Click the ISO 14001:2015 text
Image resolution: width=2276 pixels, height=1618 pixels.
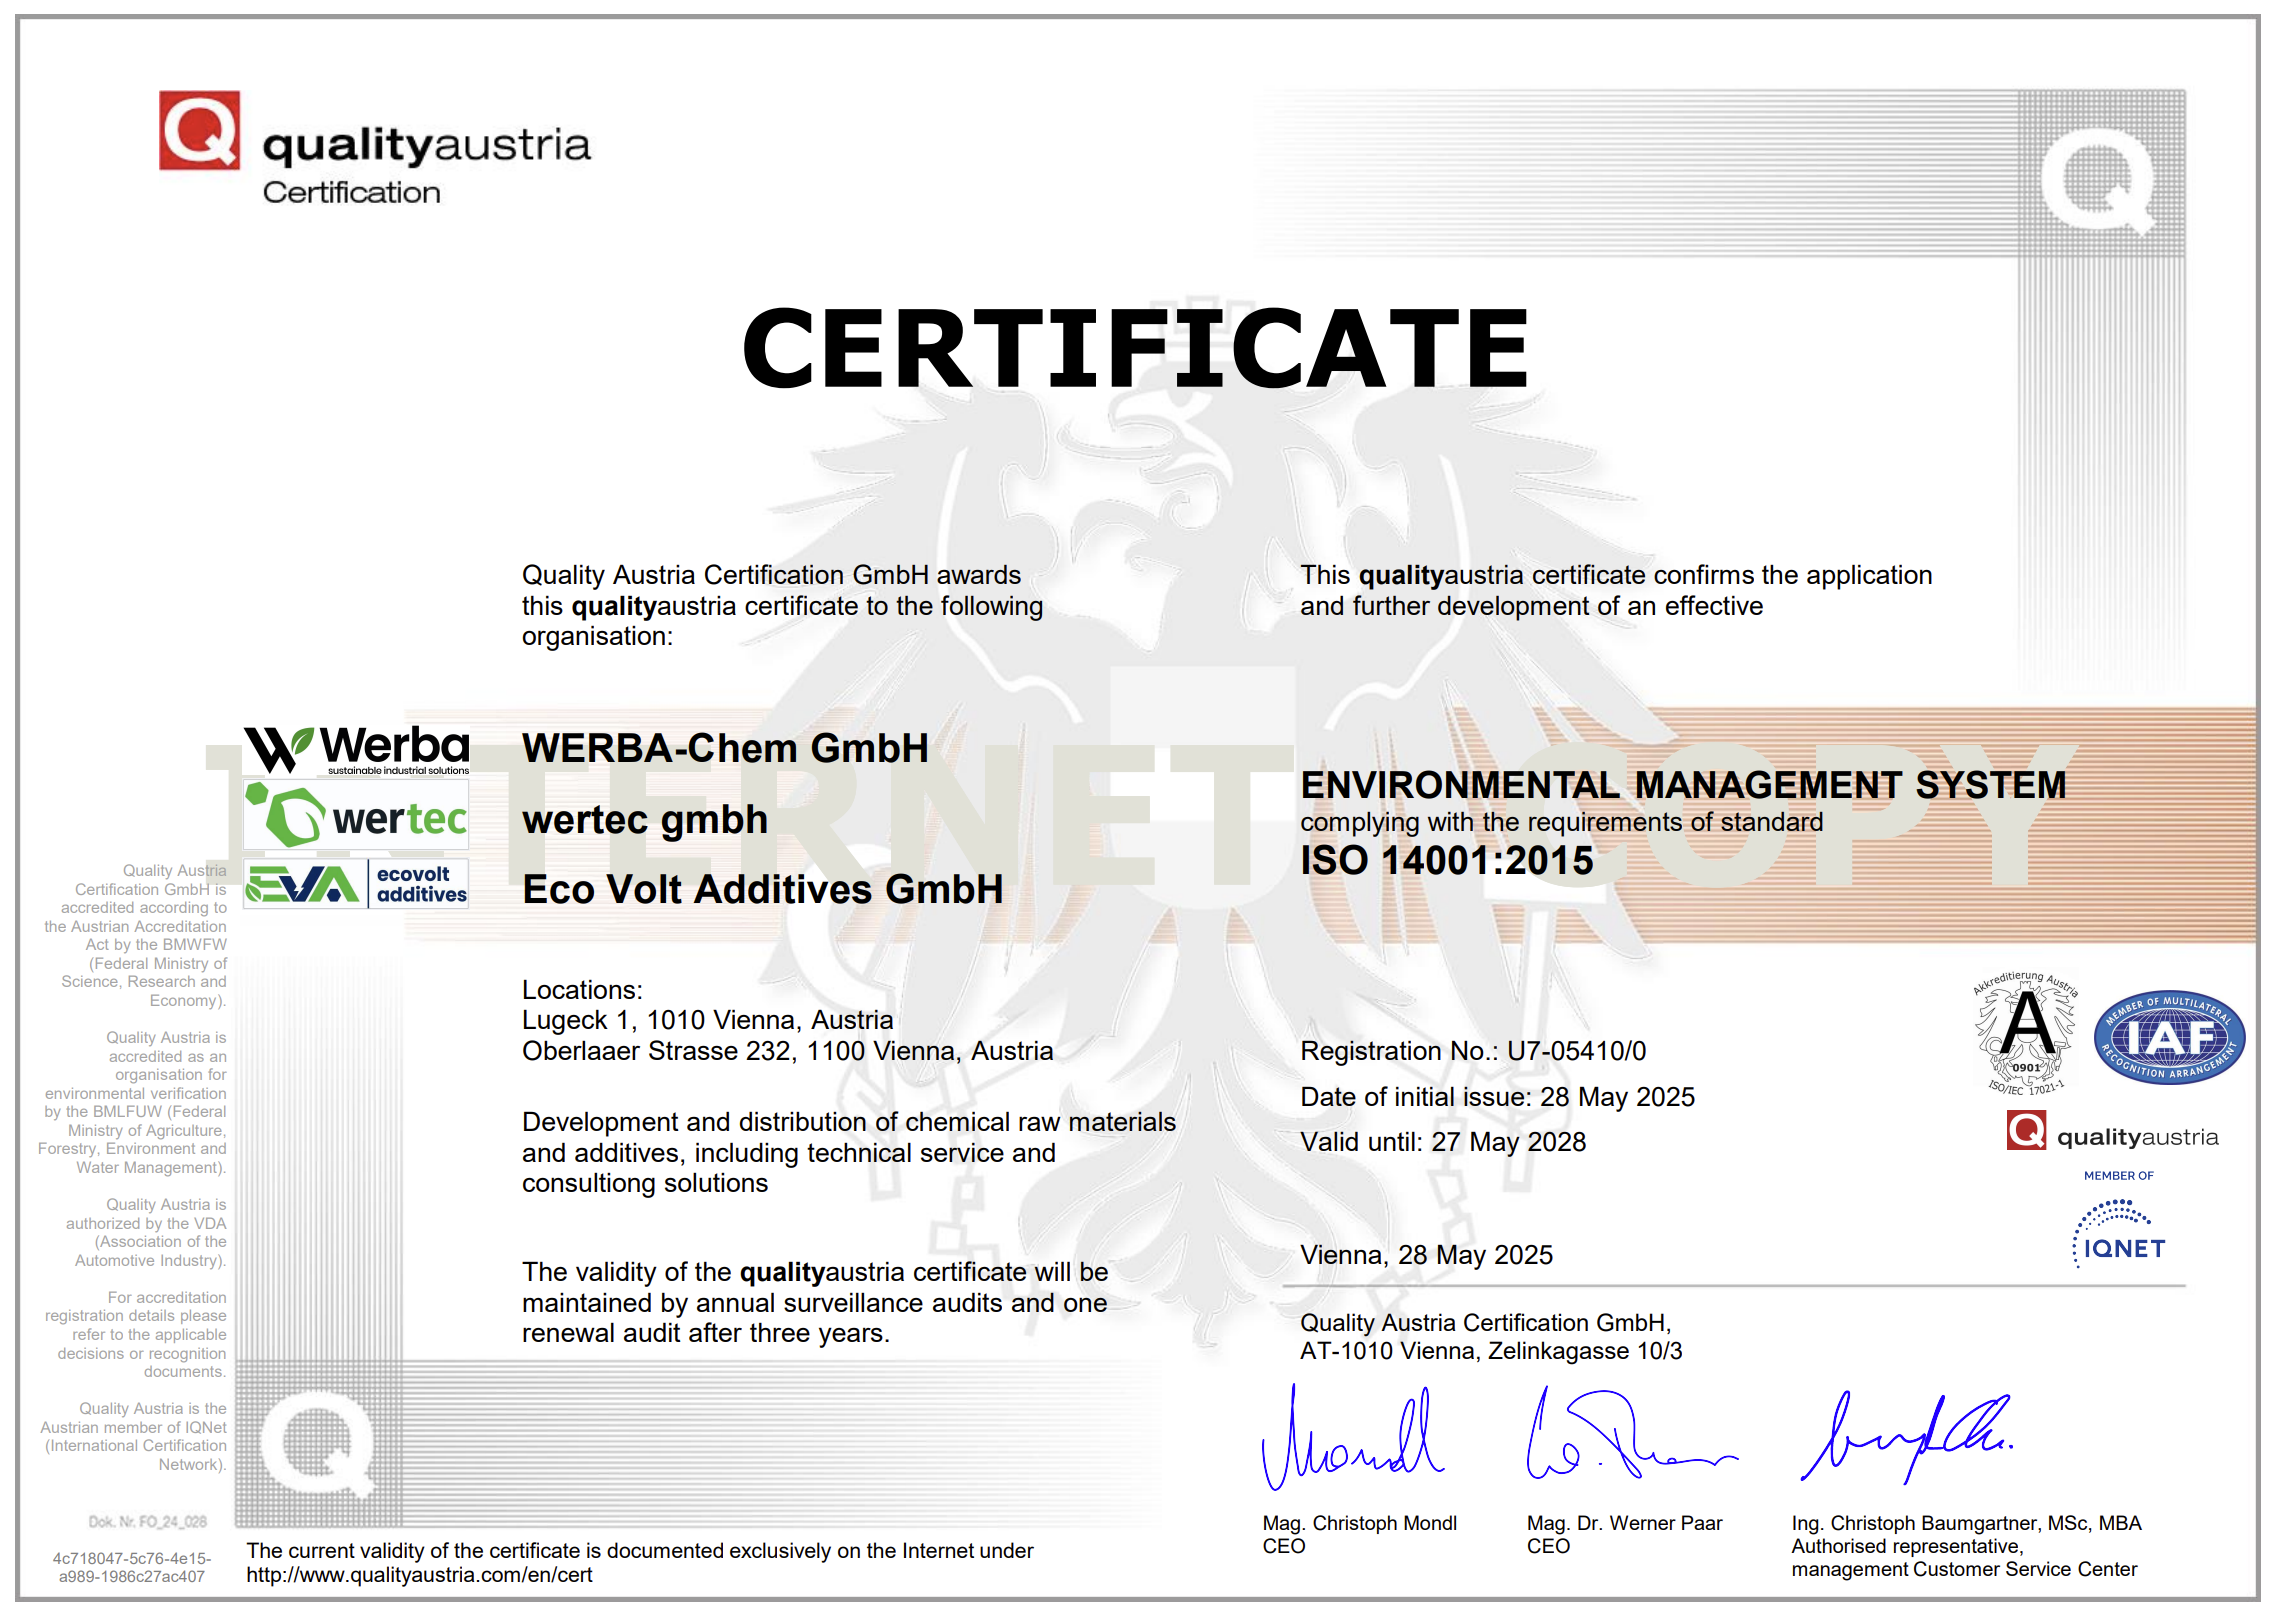[1447, 861]
